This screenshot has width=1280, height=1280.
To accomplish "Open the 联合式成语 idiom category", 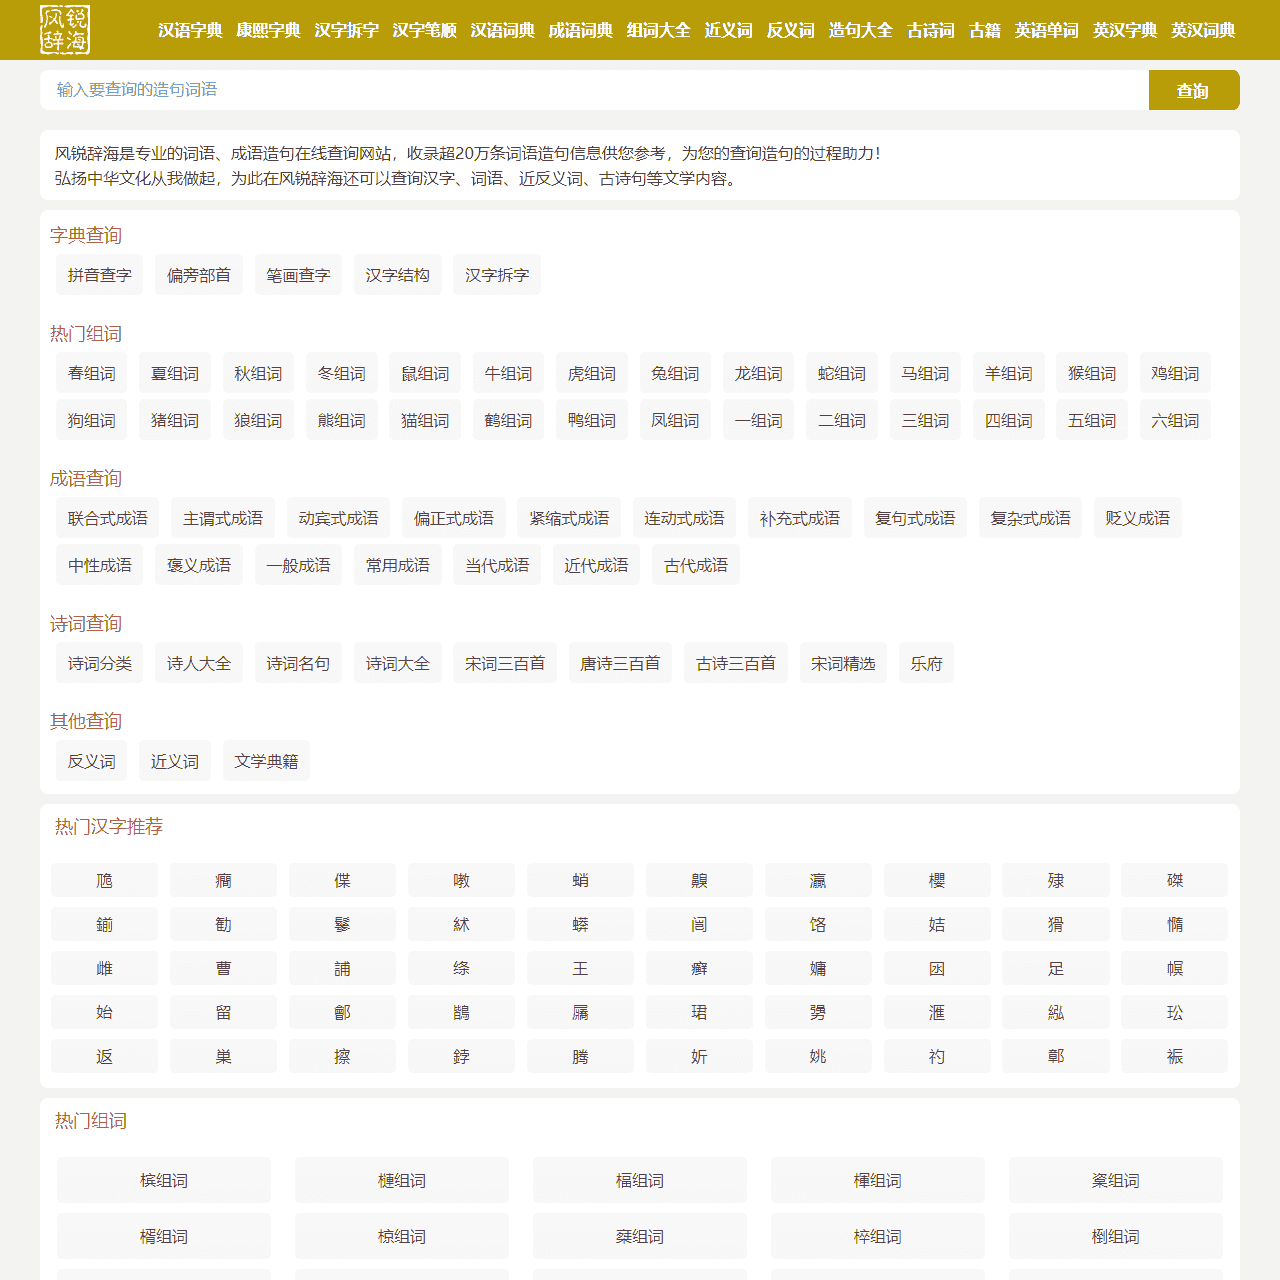I will (107, 518).
